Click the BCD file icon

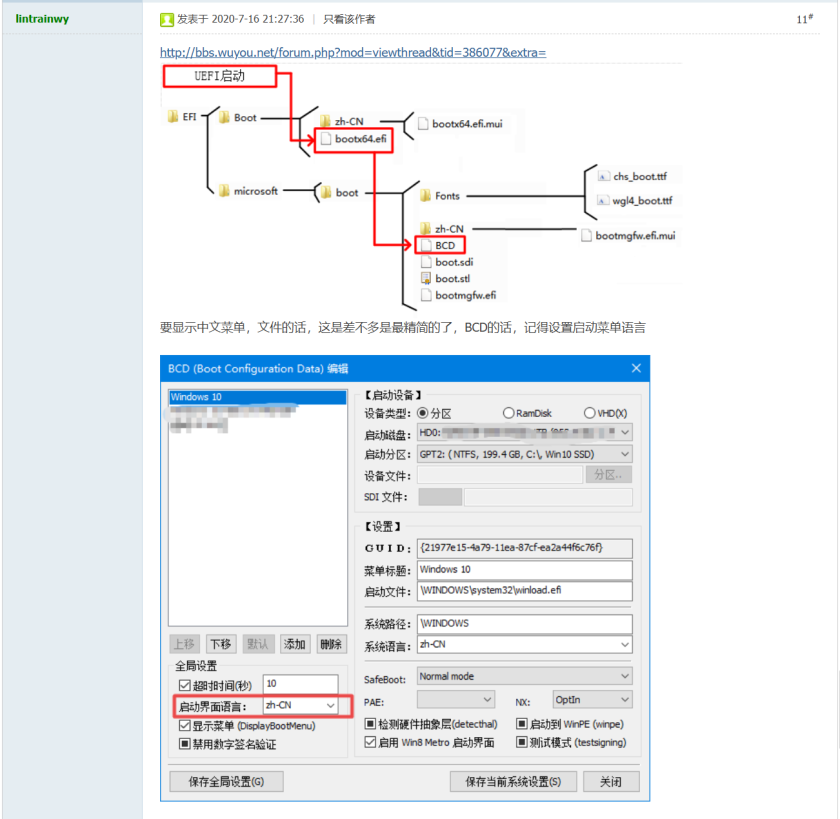426,245
